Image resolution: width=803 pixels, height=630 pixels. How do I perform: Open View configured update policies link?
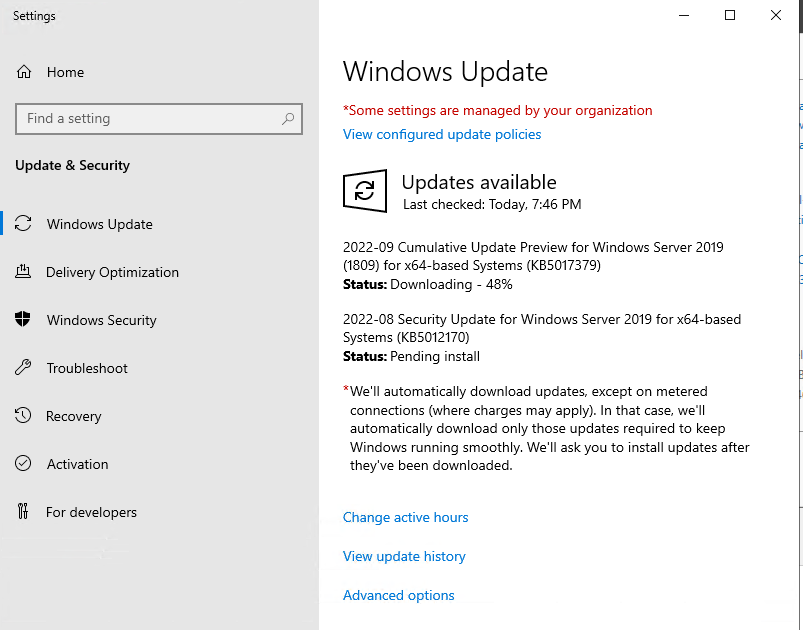tap(442, 134)
